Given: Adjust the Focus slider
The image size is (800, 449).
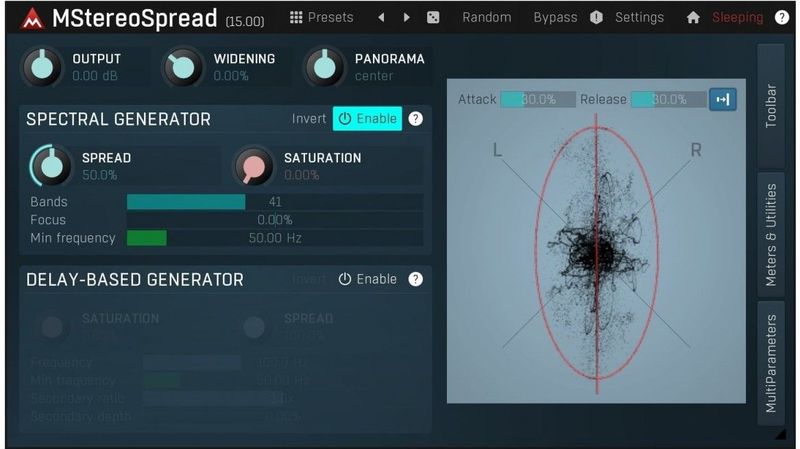Looking at the screenshot, I should (274, 220).
